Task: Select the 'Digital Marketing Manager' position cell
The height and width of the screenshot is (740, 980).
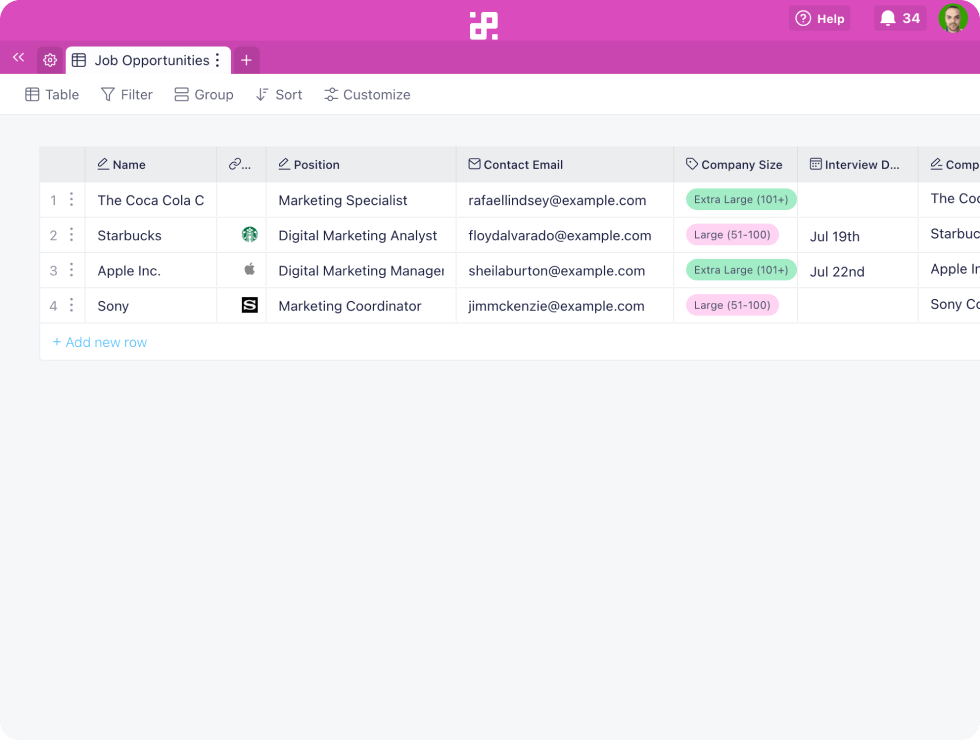Action: click(x=361, y=271)
